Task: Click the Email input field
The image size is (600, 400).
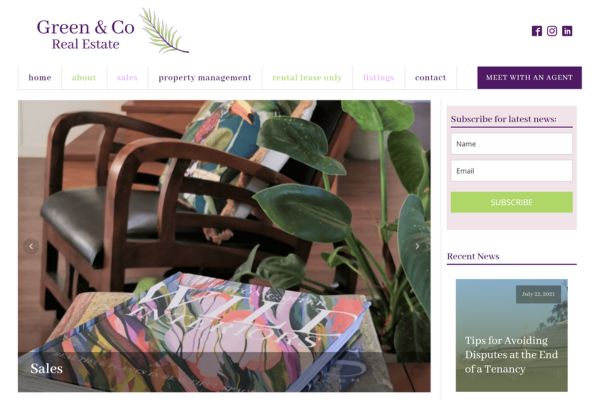Action: coord(512,171)
